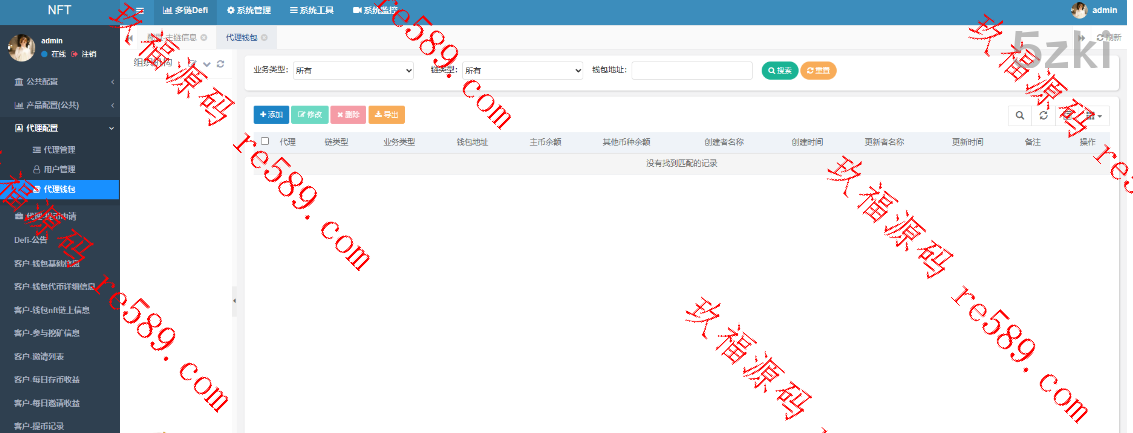This screenshot has height=433, width=1133.
Task: Close the 代理钱包 tab with its x icon
Action: click(264, 37)
